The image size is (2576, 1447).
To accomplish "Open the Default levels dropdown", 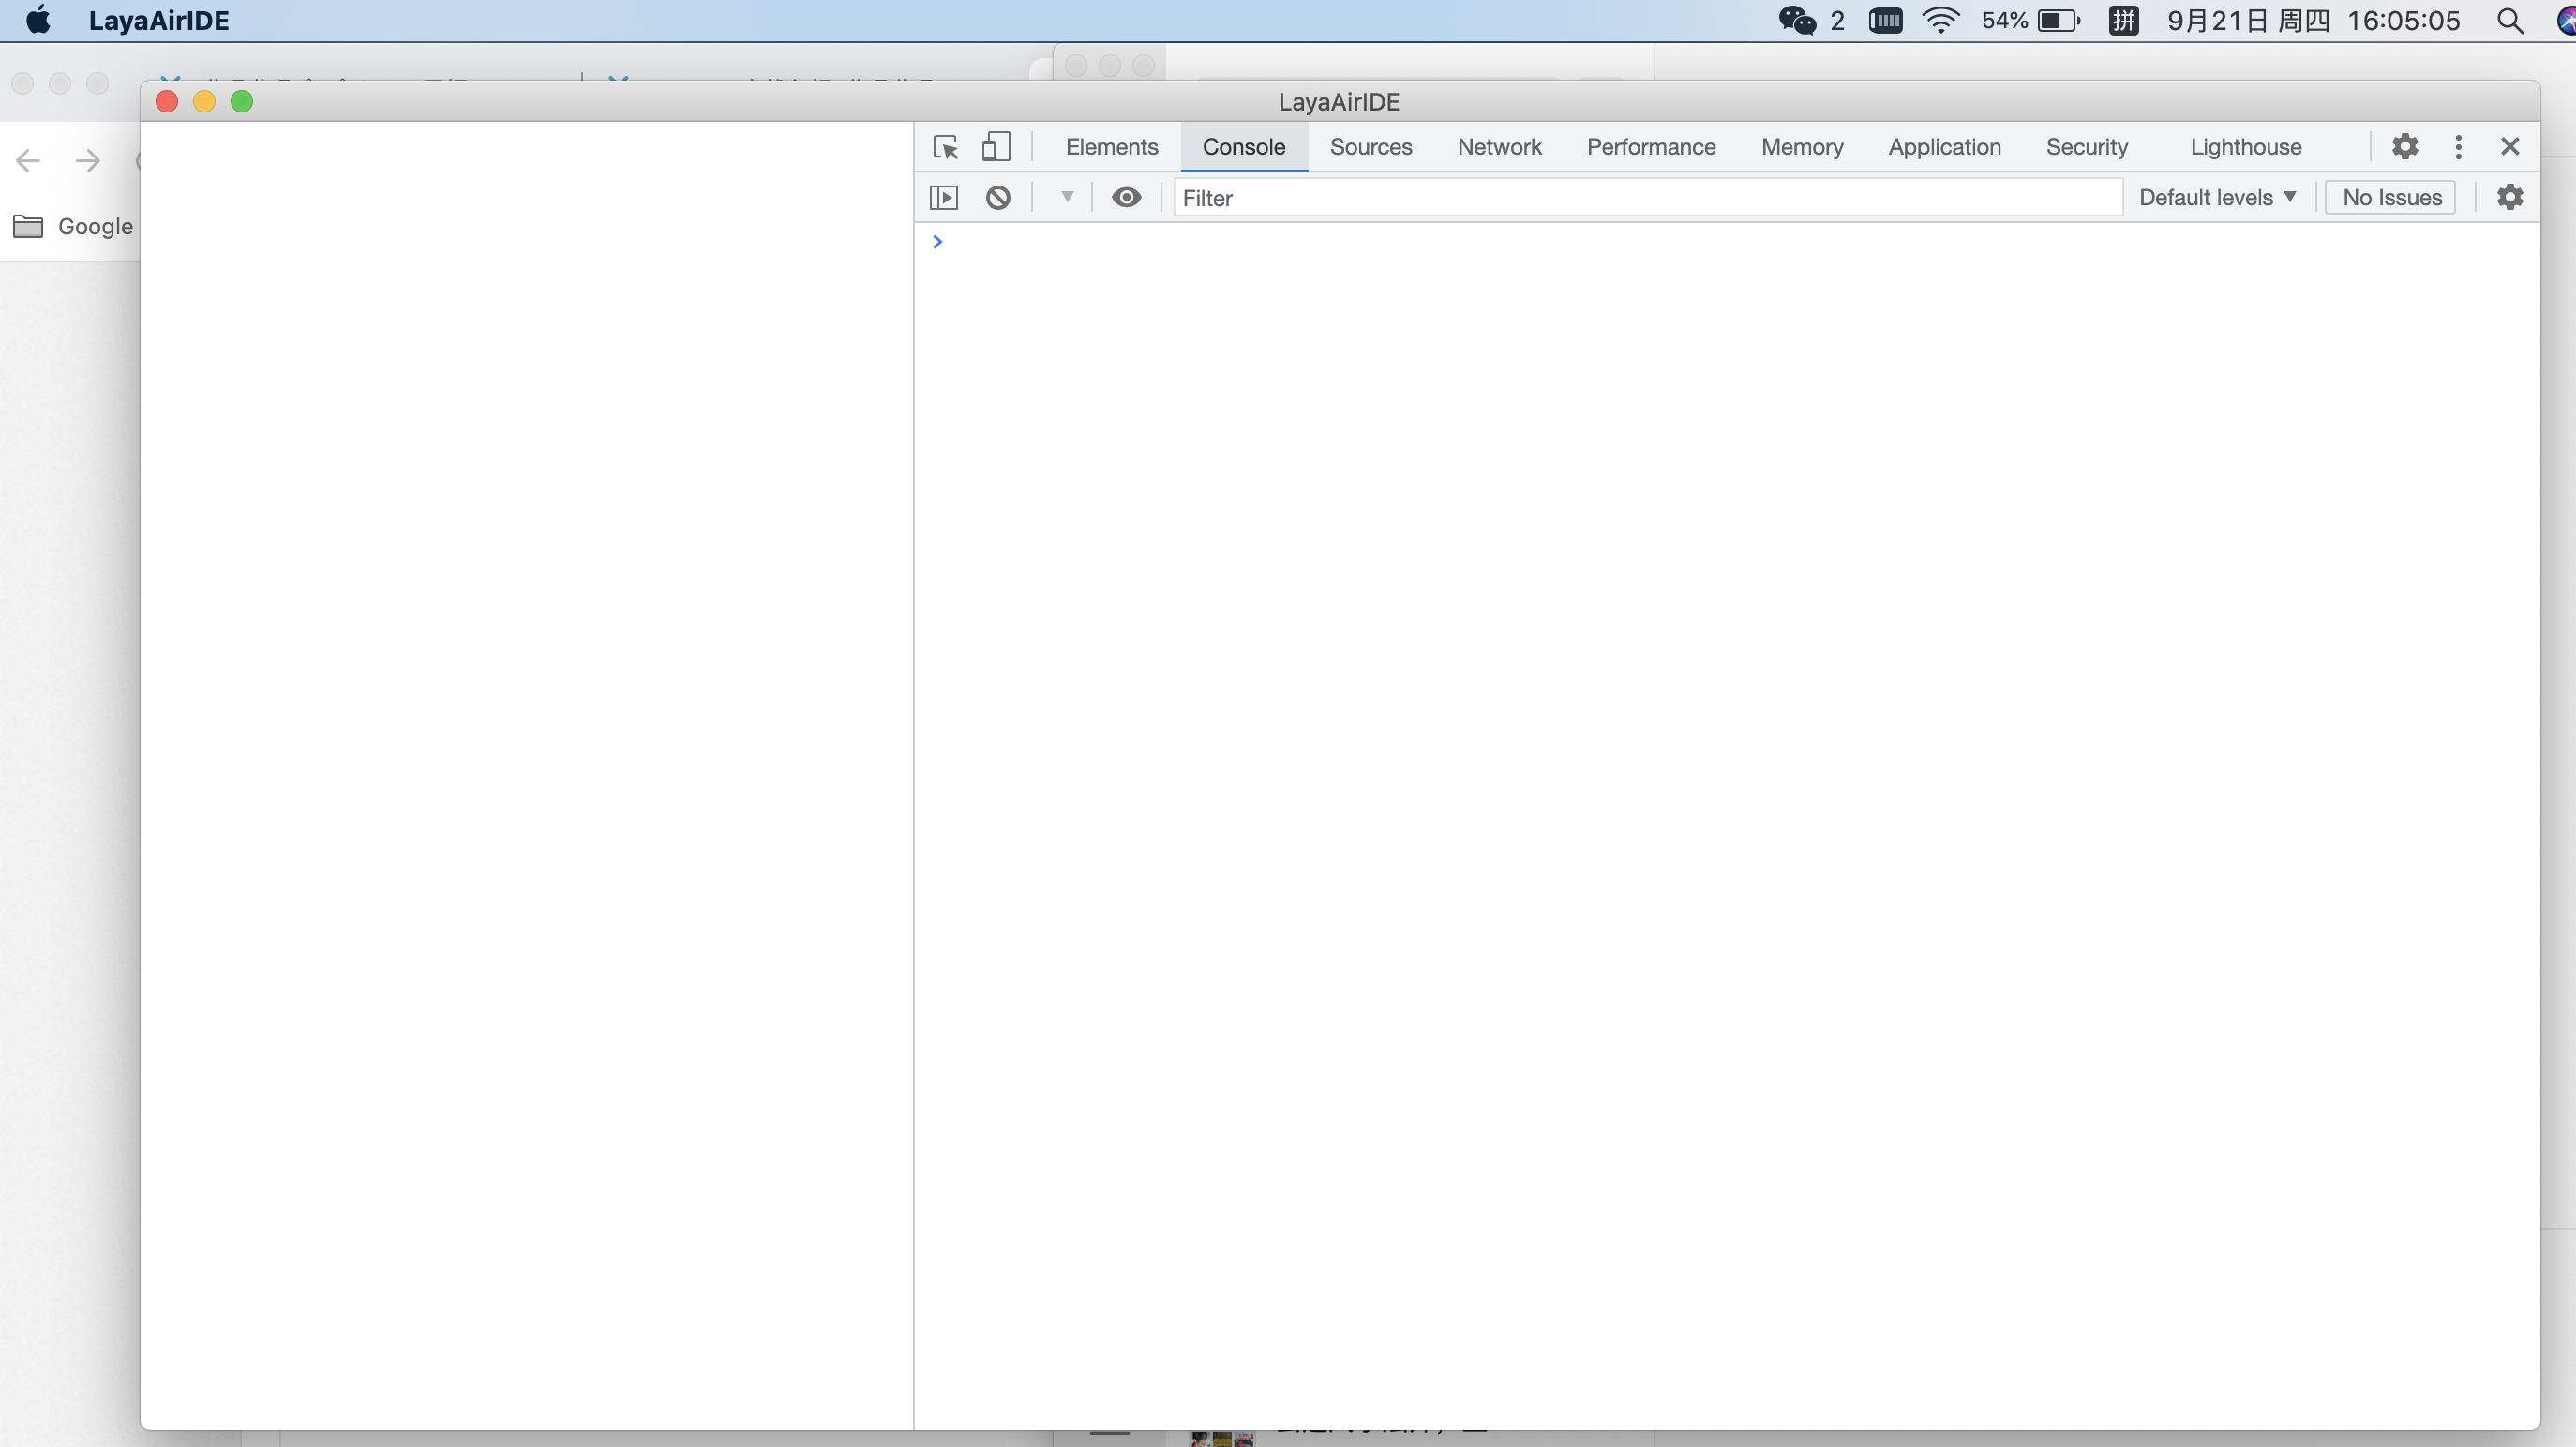I will pos(2216,198).
